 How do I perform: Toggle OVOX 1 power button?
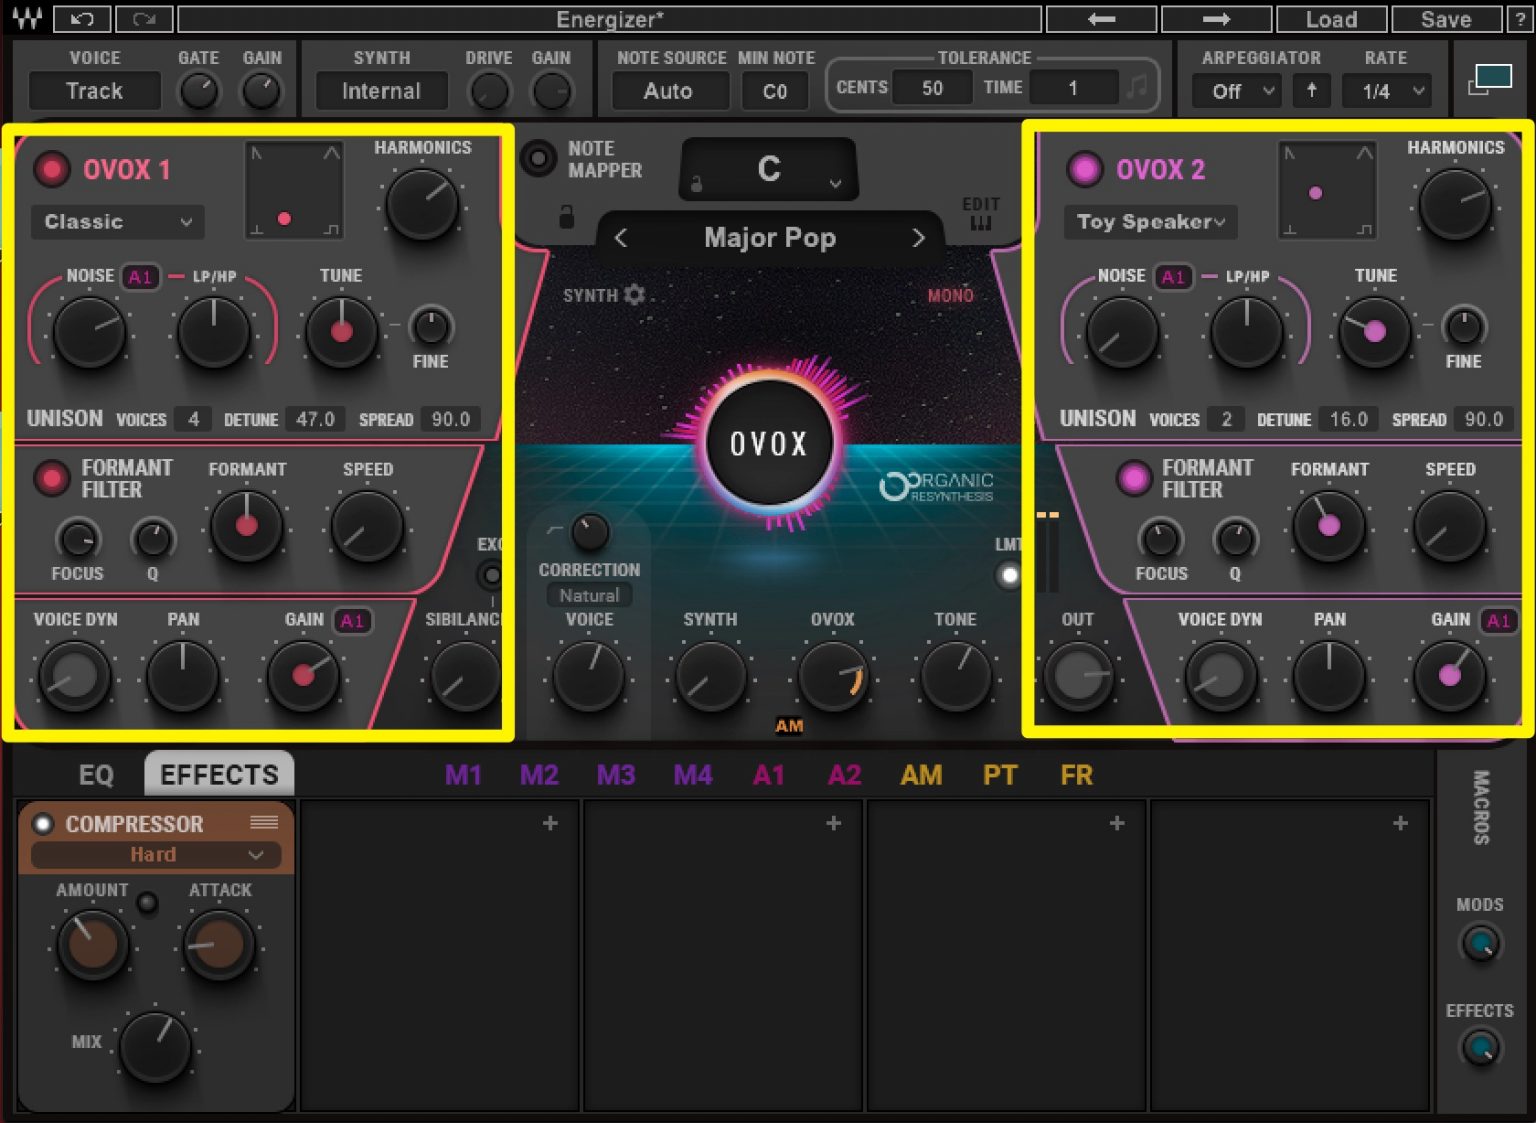click(x=51, y=169)
